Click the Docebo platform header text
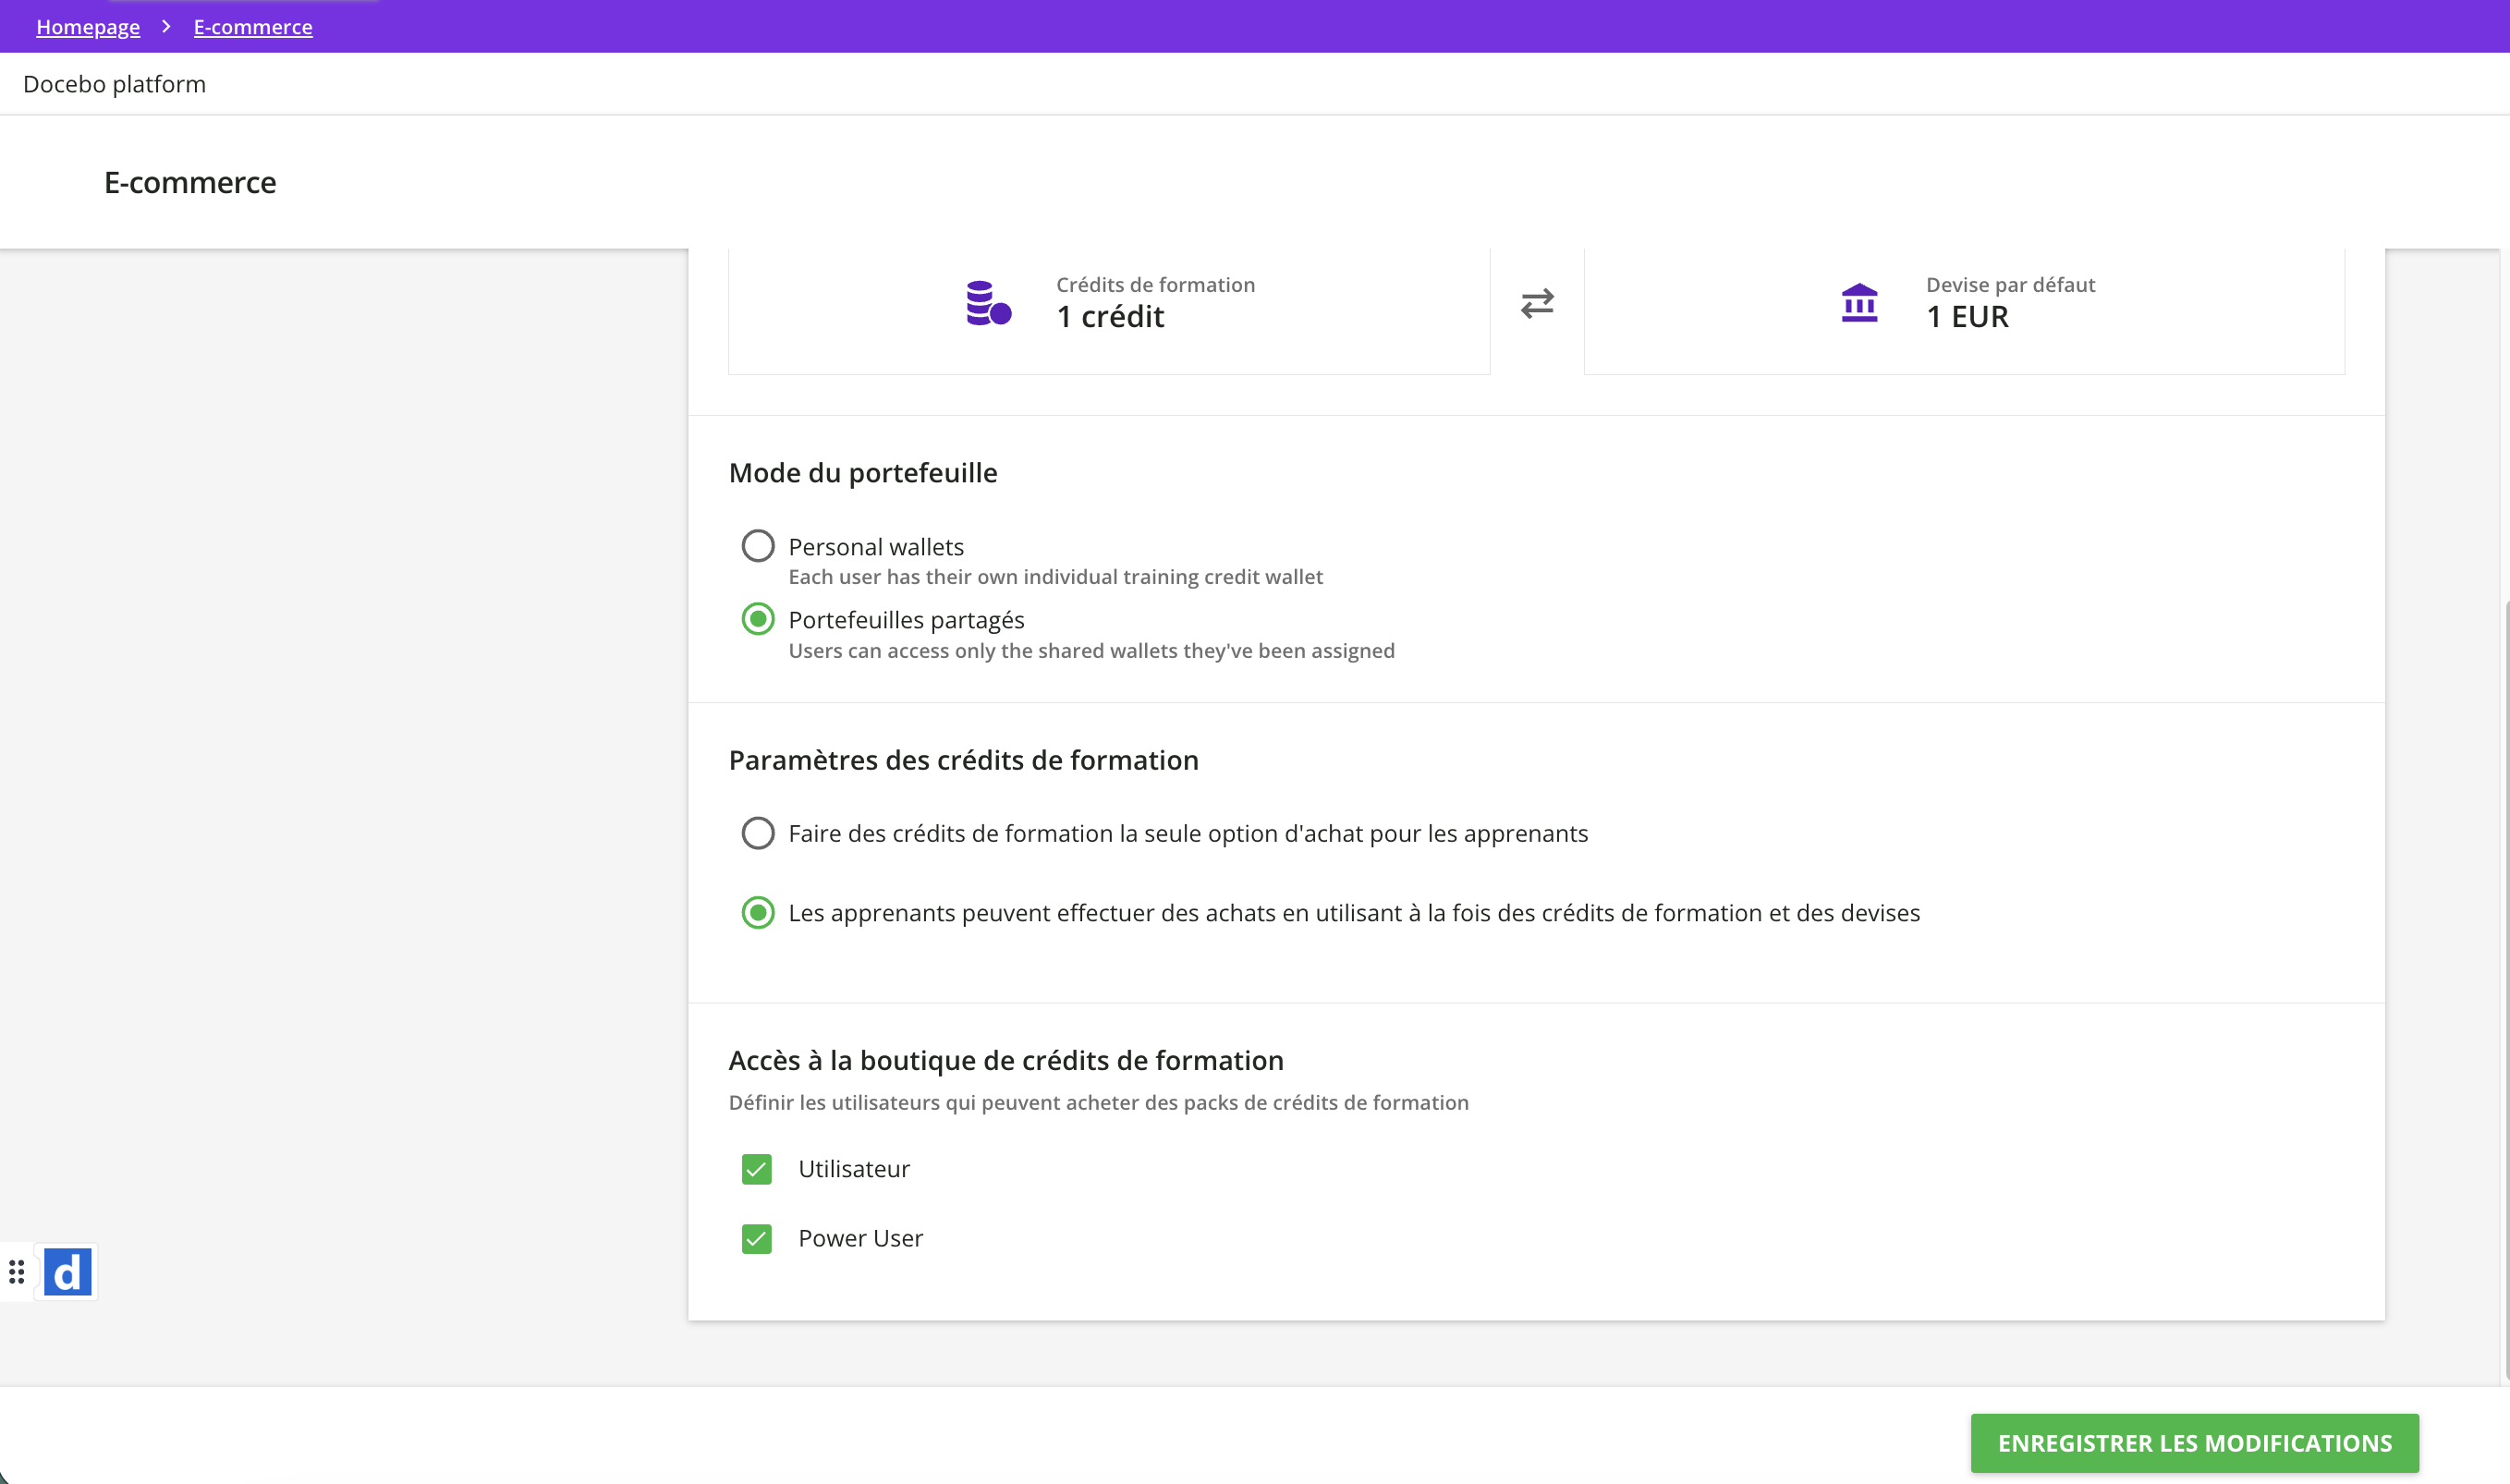Screen dimensions: 2510x1484 (115, 84)
